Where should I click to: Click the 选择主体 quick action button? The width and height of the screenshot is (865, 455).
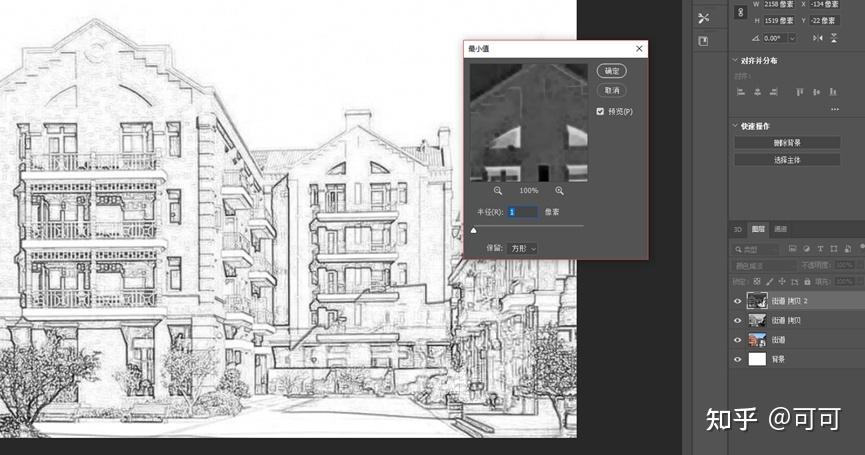[787, 160]
